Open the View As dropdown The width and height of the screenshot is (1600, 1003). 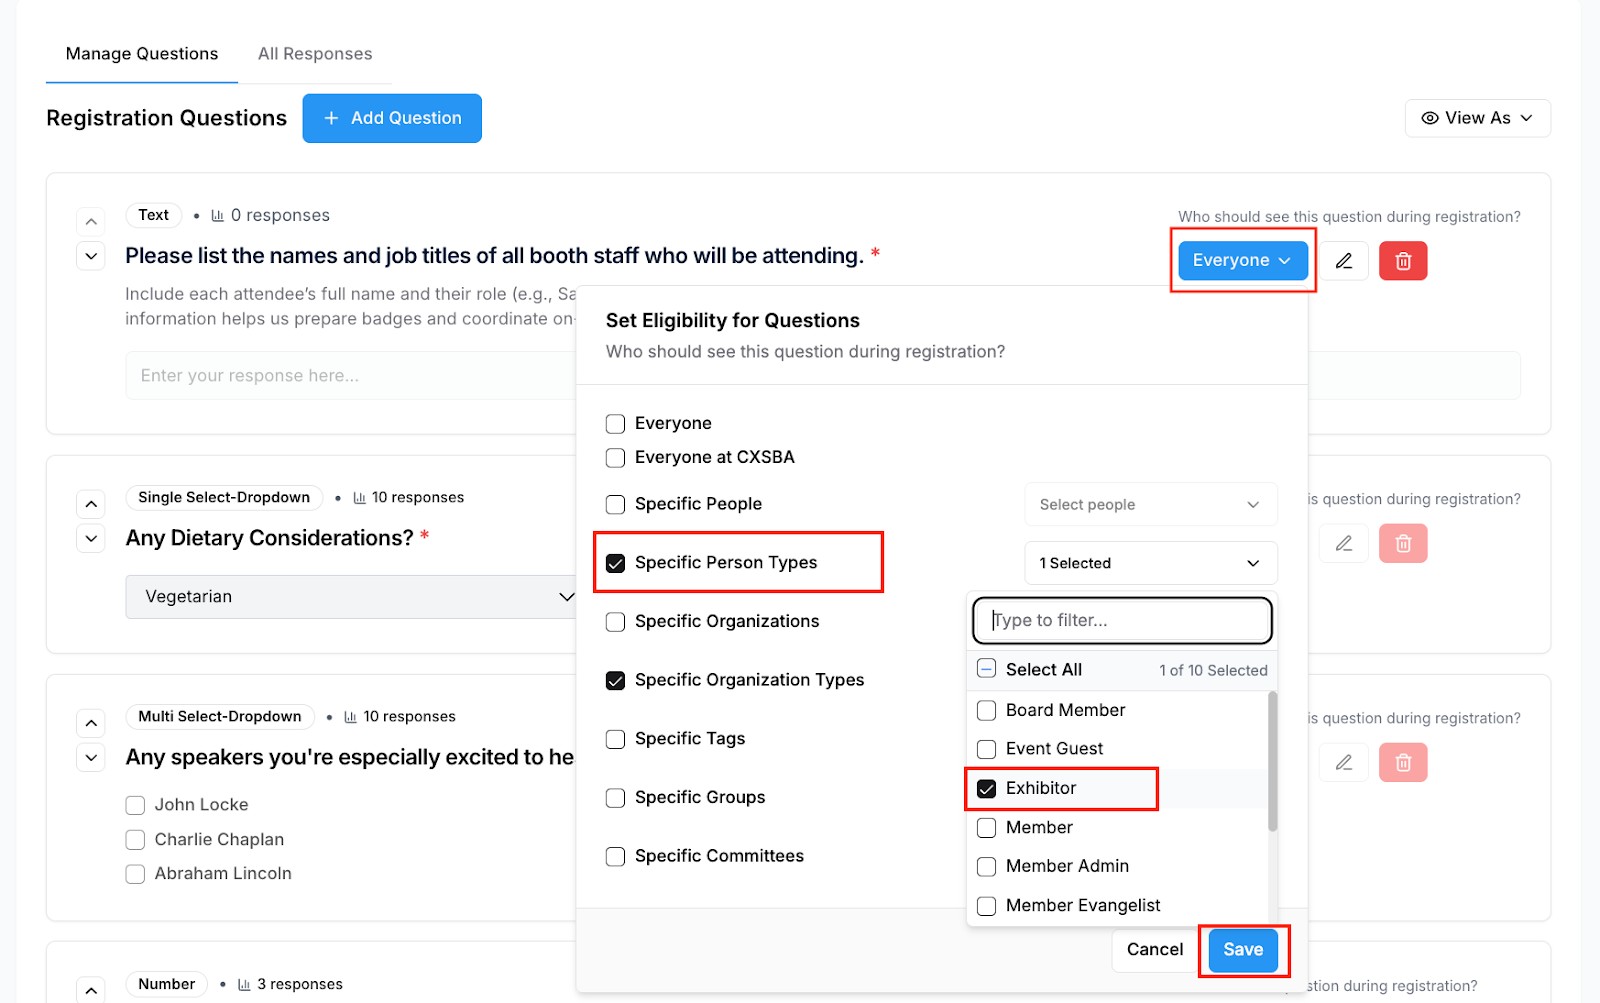(x=1477, y=118)
